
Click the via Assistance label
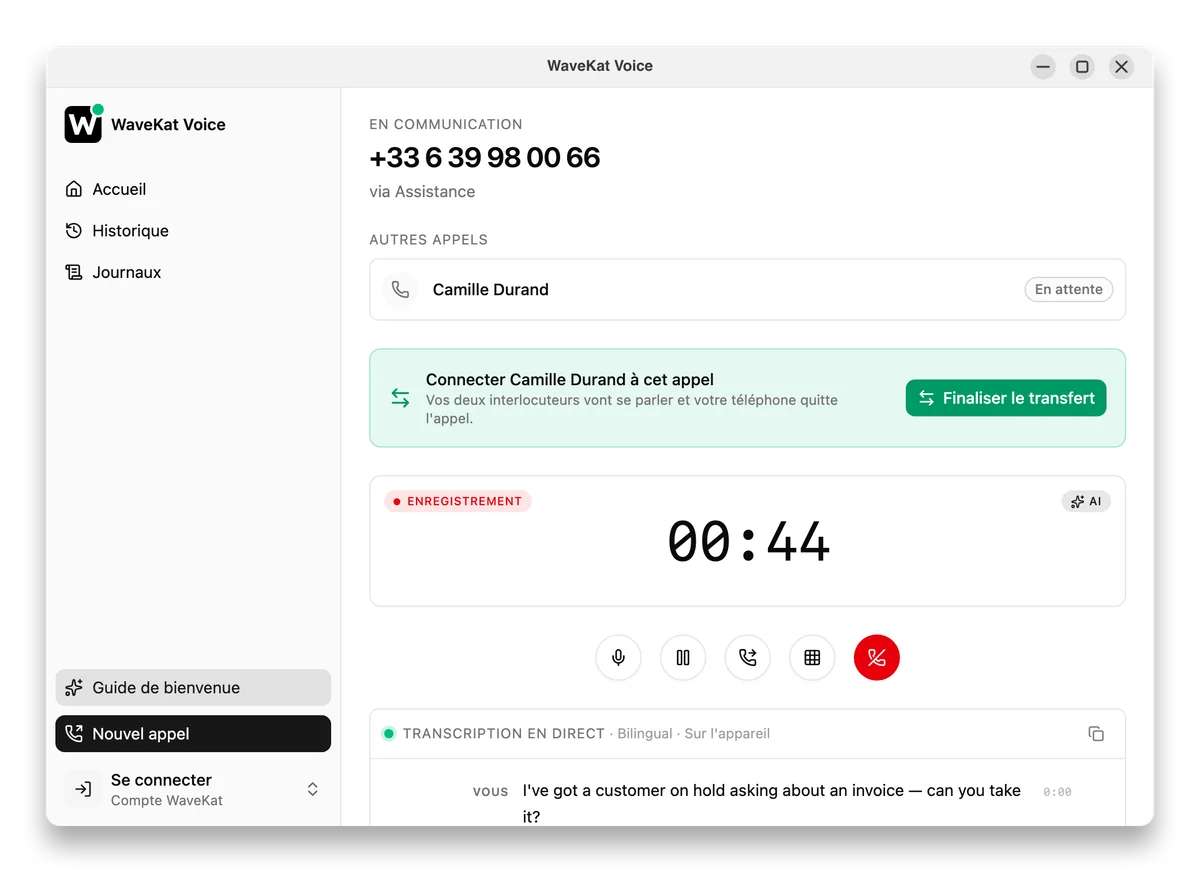point(422,192)
